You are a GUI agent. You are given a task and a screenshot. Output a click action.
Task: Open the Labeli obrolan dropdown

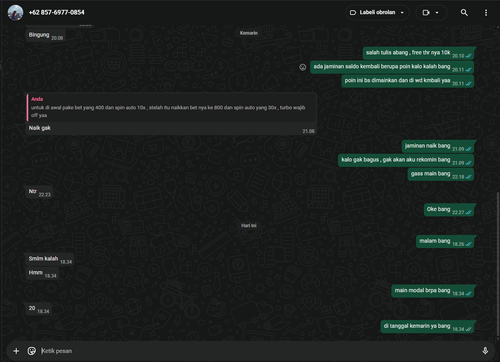coord(377,13)
